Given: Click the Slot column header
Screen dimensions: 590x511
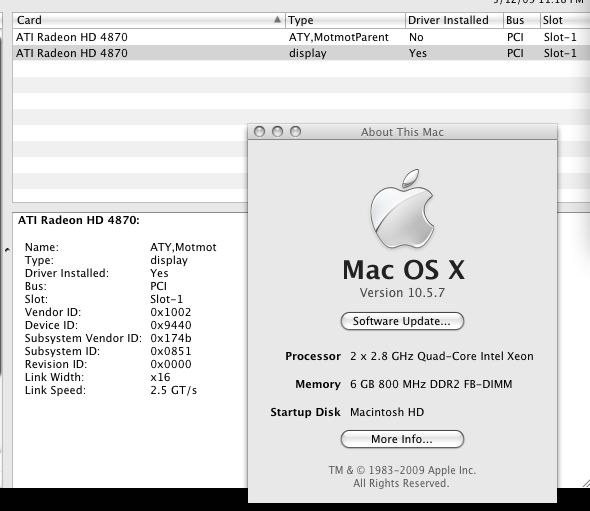Looking at the screenshot, I should [x=565, y=20].
